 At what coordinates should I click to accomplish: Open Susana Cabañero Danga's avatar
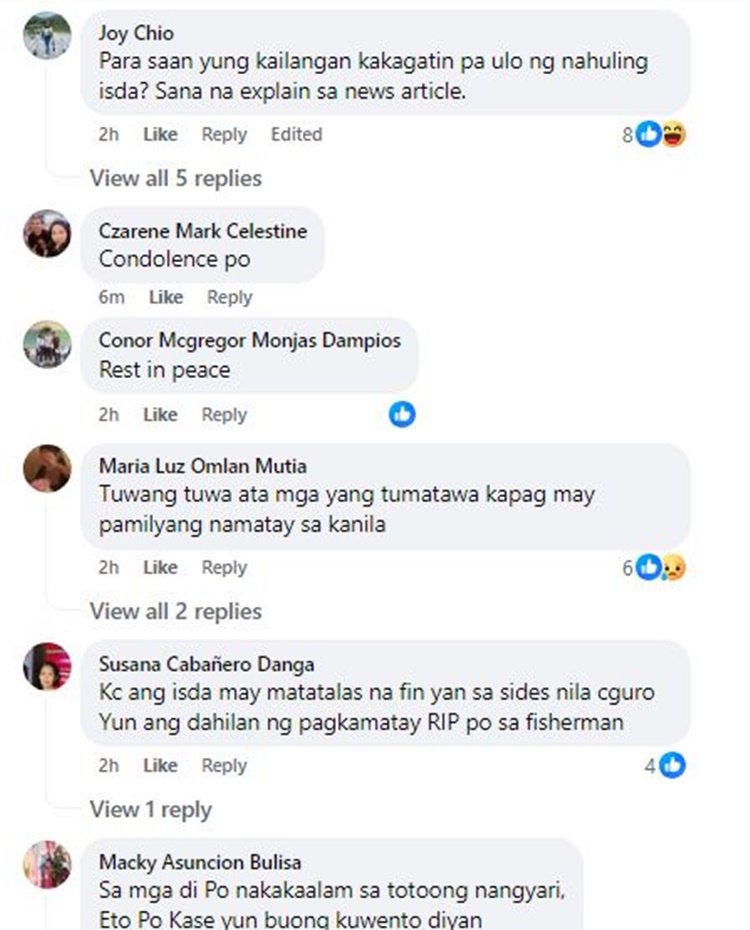point(47,666)
